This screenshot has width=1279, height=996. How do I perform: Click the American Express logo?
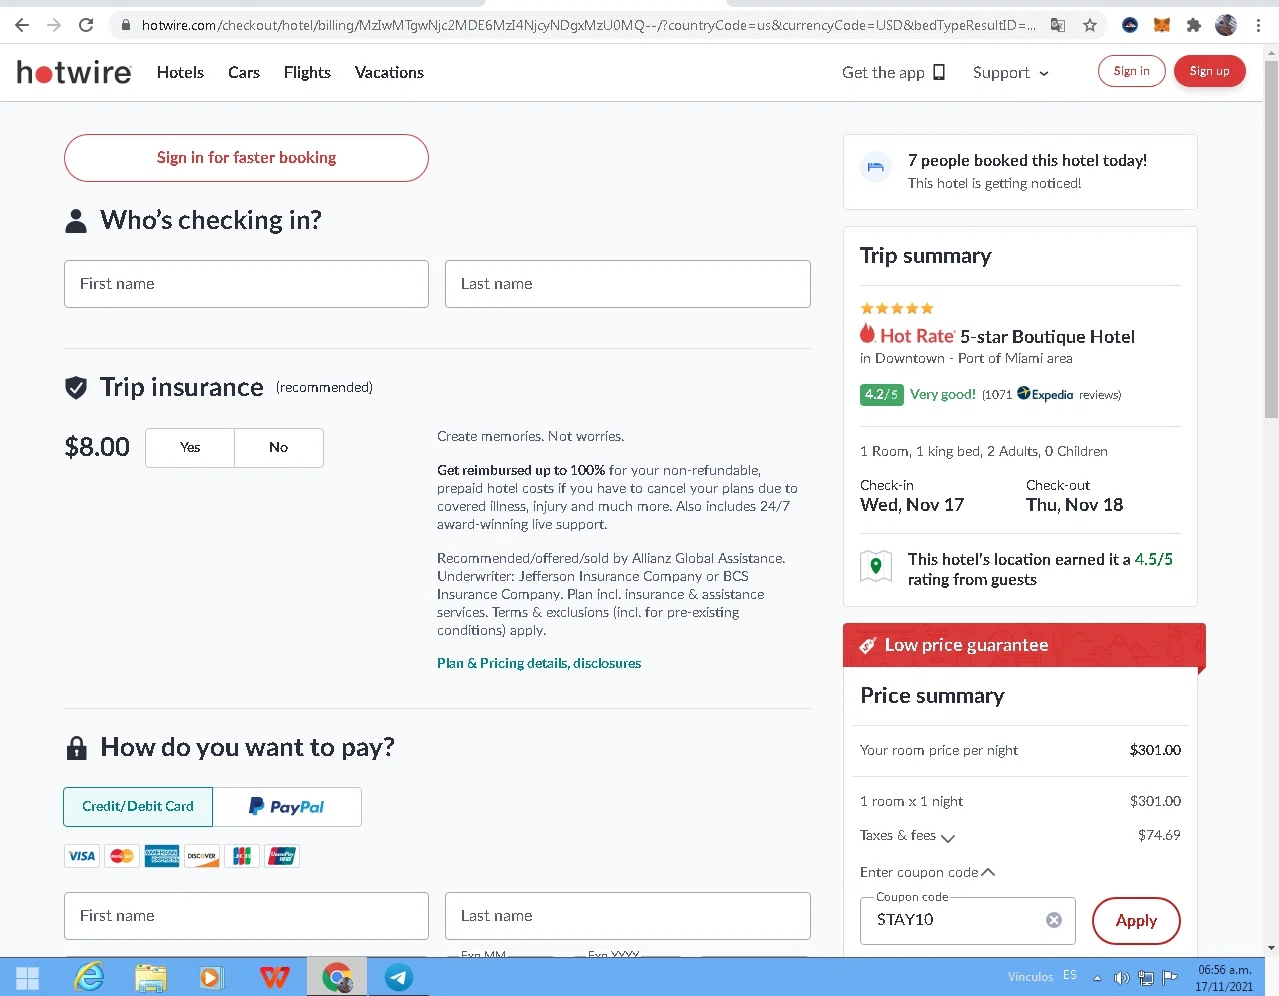(162, 856)
